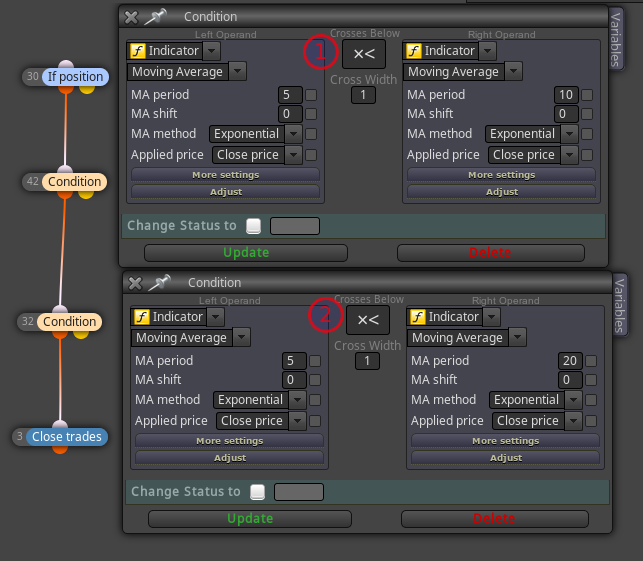Click the Crosses Below operator in lower panel
Screen dimensions: 643x561
368,320
